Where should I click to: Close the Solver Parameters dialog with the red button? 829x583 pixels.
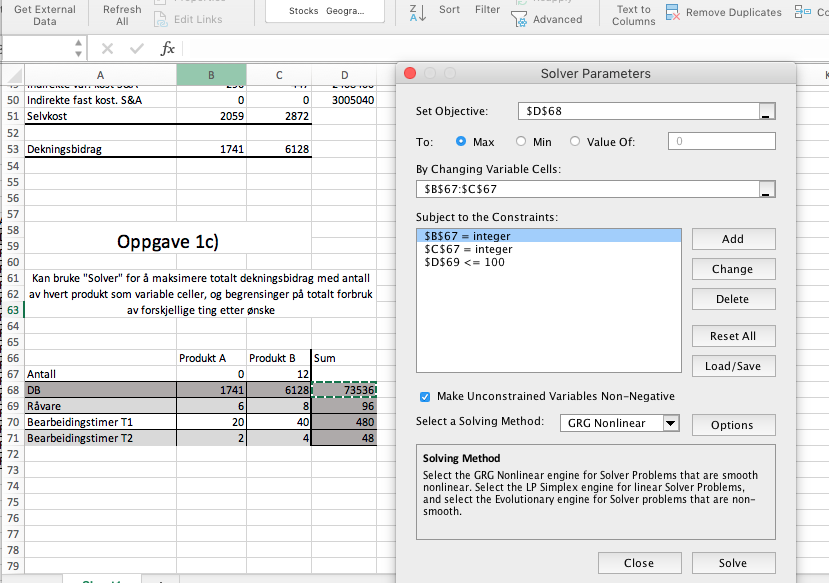[x=410, y=73]
